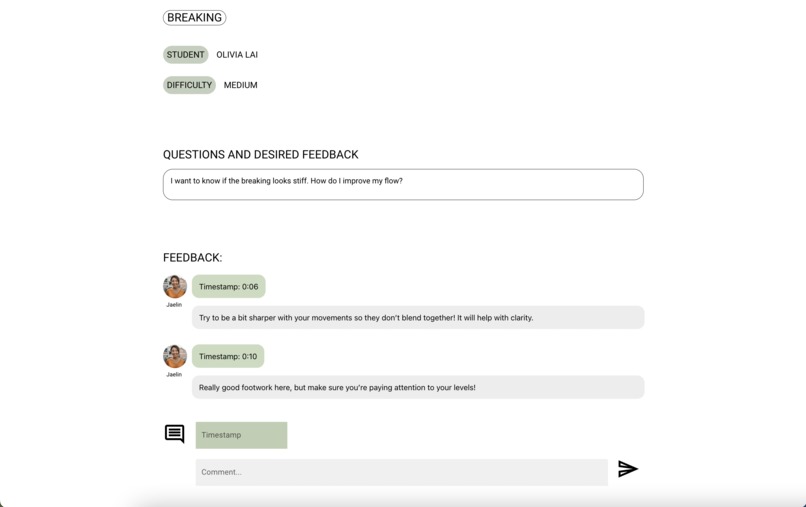Click Jaelin's avatar beside Timestamp 0:10
This screenshot has height=507, width=806.
pos(175,356)
